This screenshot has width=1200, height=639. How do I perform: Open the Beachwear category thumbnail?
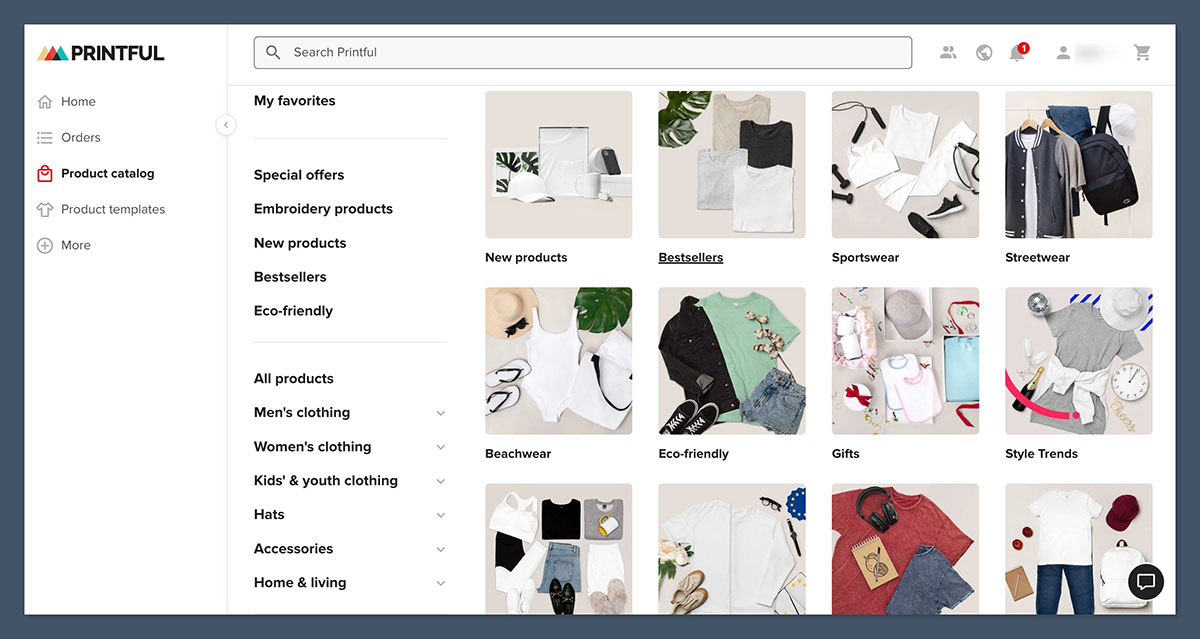tap(558, 361)
